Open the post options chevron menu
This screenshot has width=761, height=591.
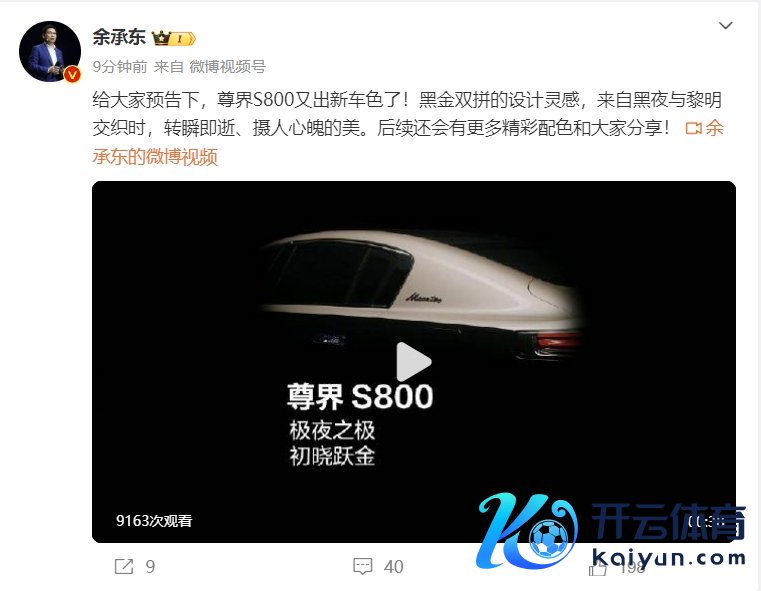pyautogui.click(x=725, y=25)
